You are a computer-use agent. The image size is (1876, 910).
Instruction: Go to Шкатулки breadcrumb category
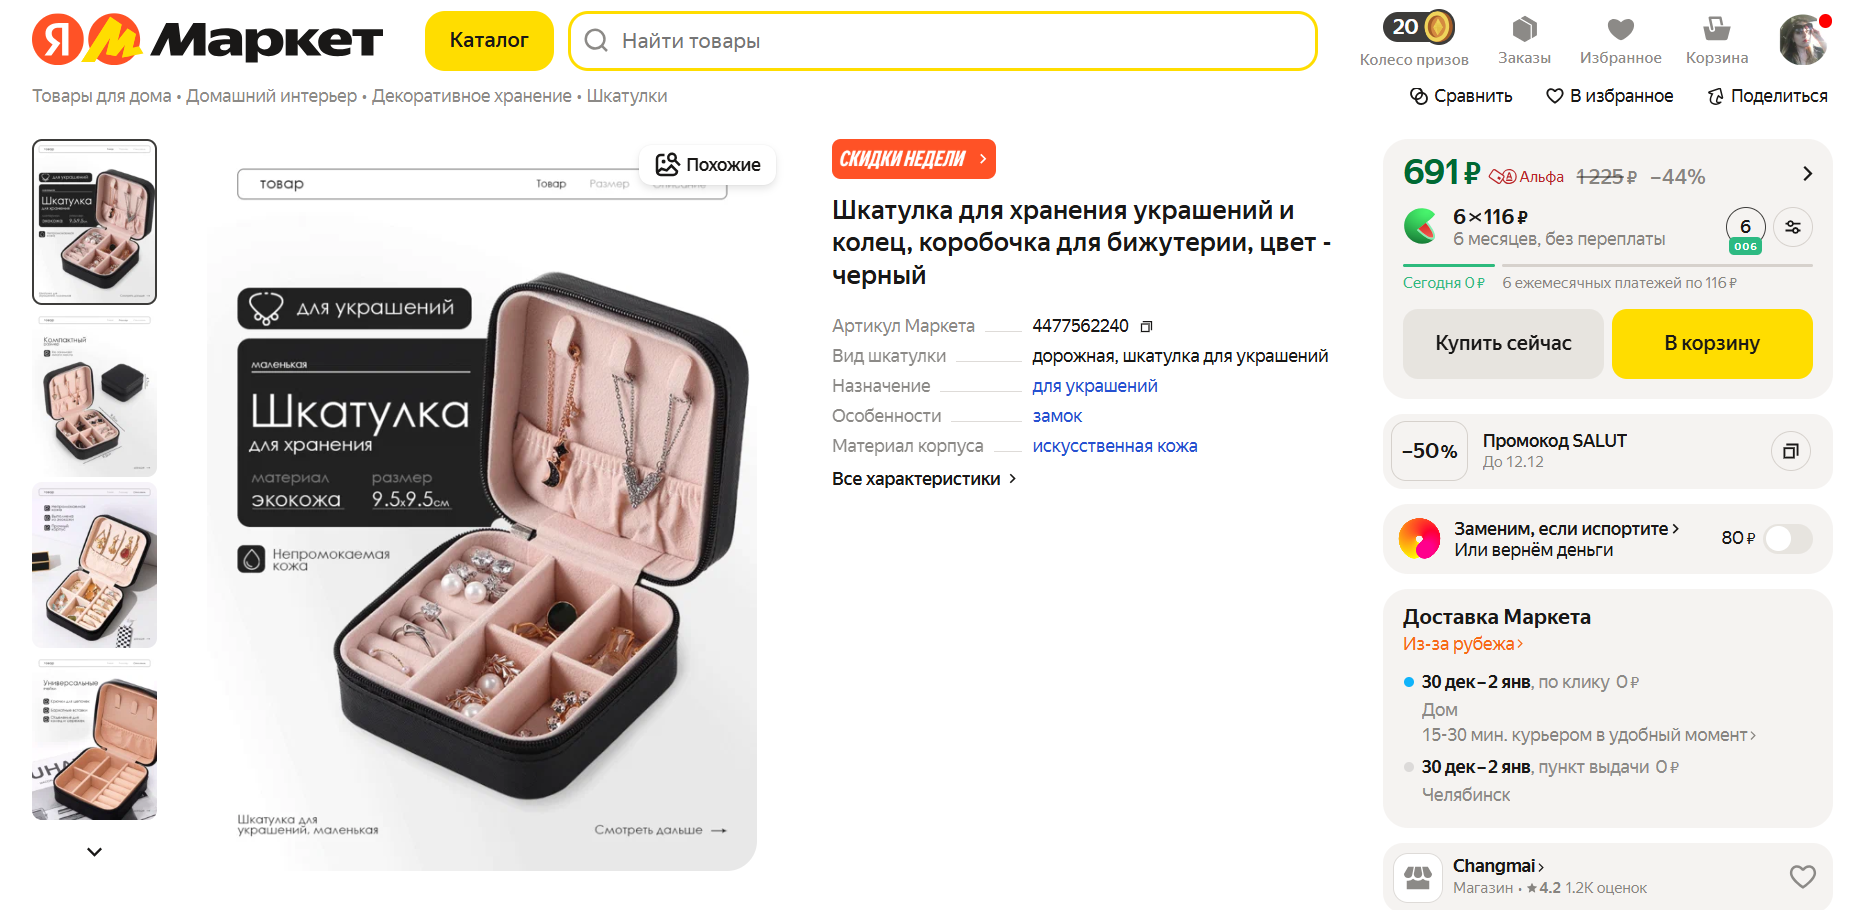point(627,96)
